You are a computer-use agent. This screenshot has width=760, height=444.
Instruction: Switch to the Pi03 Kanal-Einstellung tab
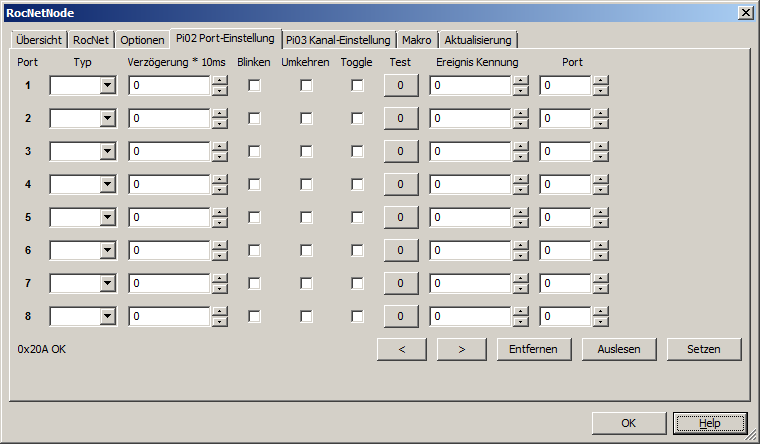click(337, 40)
